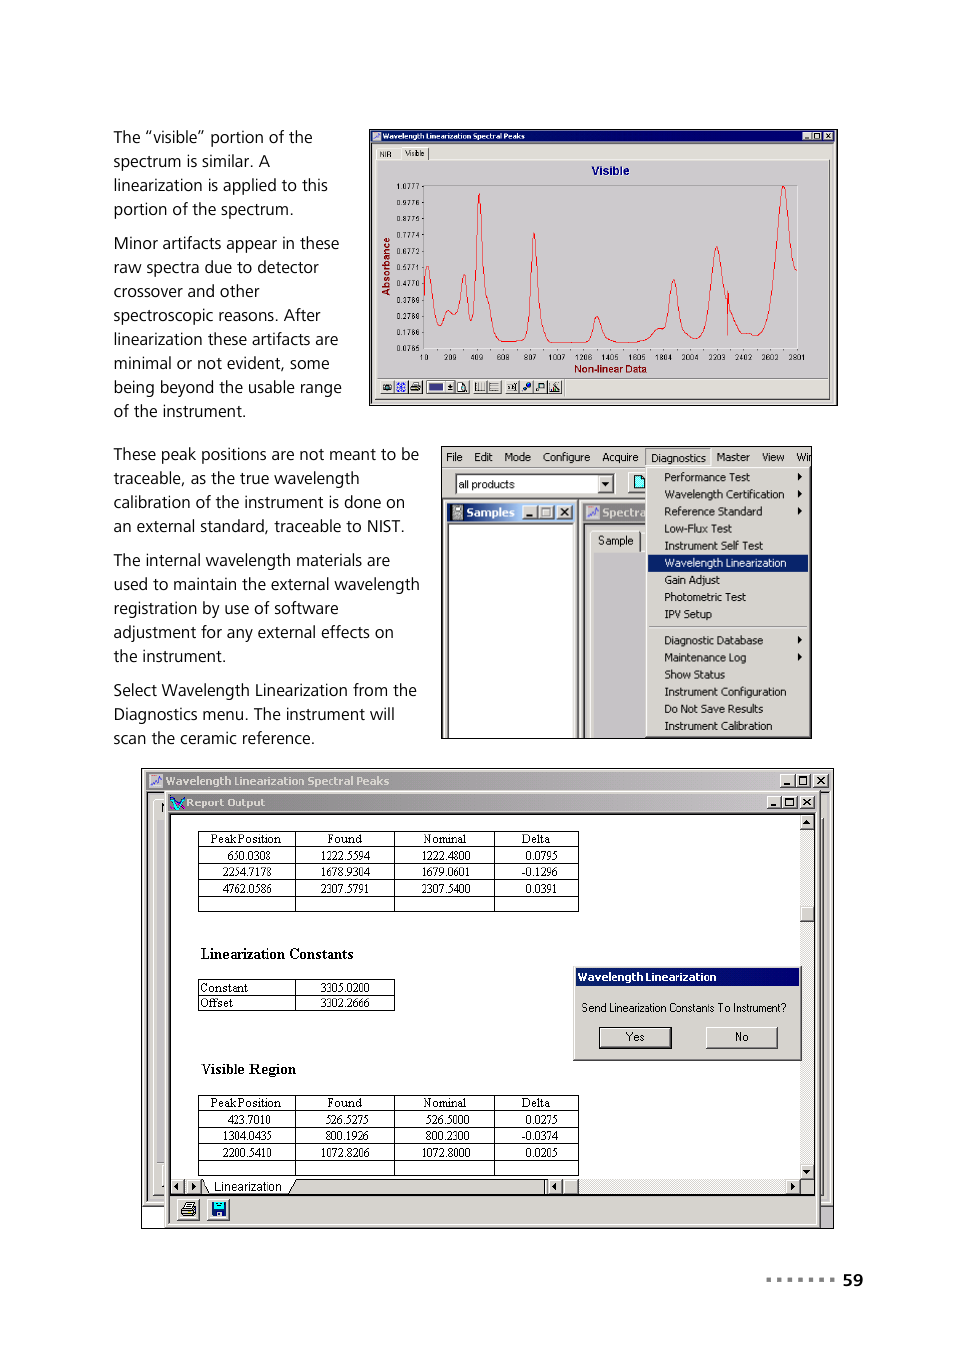954x1350 pixels.
Task: Click the Nominal cell 1072.8000
Action: 446,1153
